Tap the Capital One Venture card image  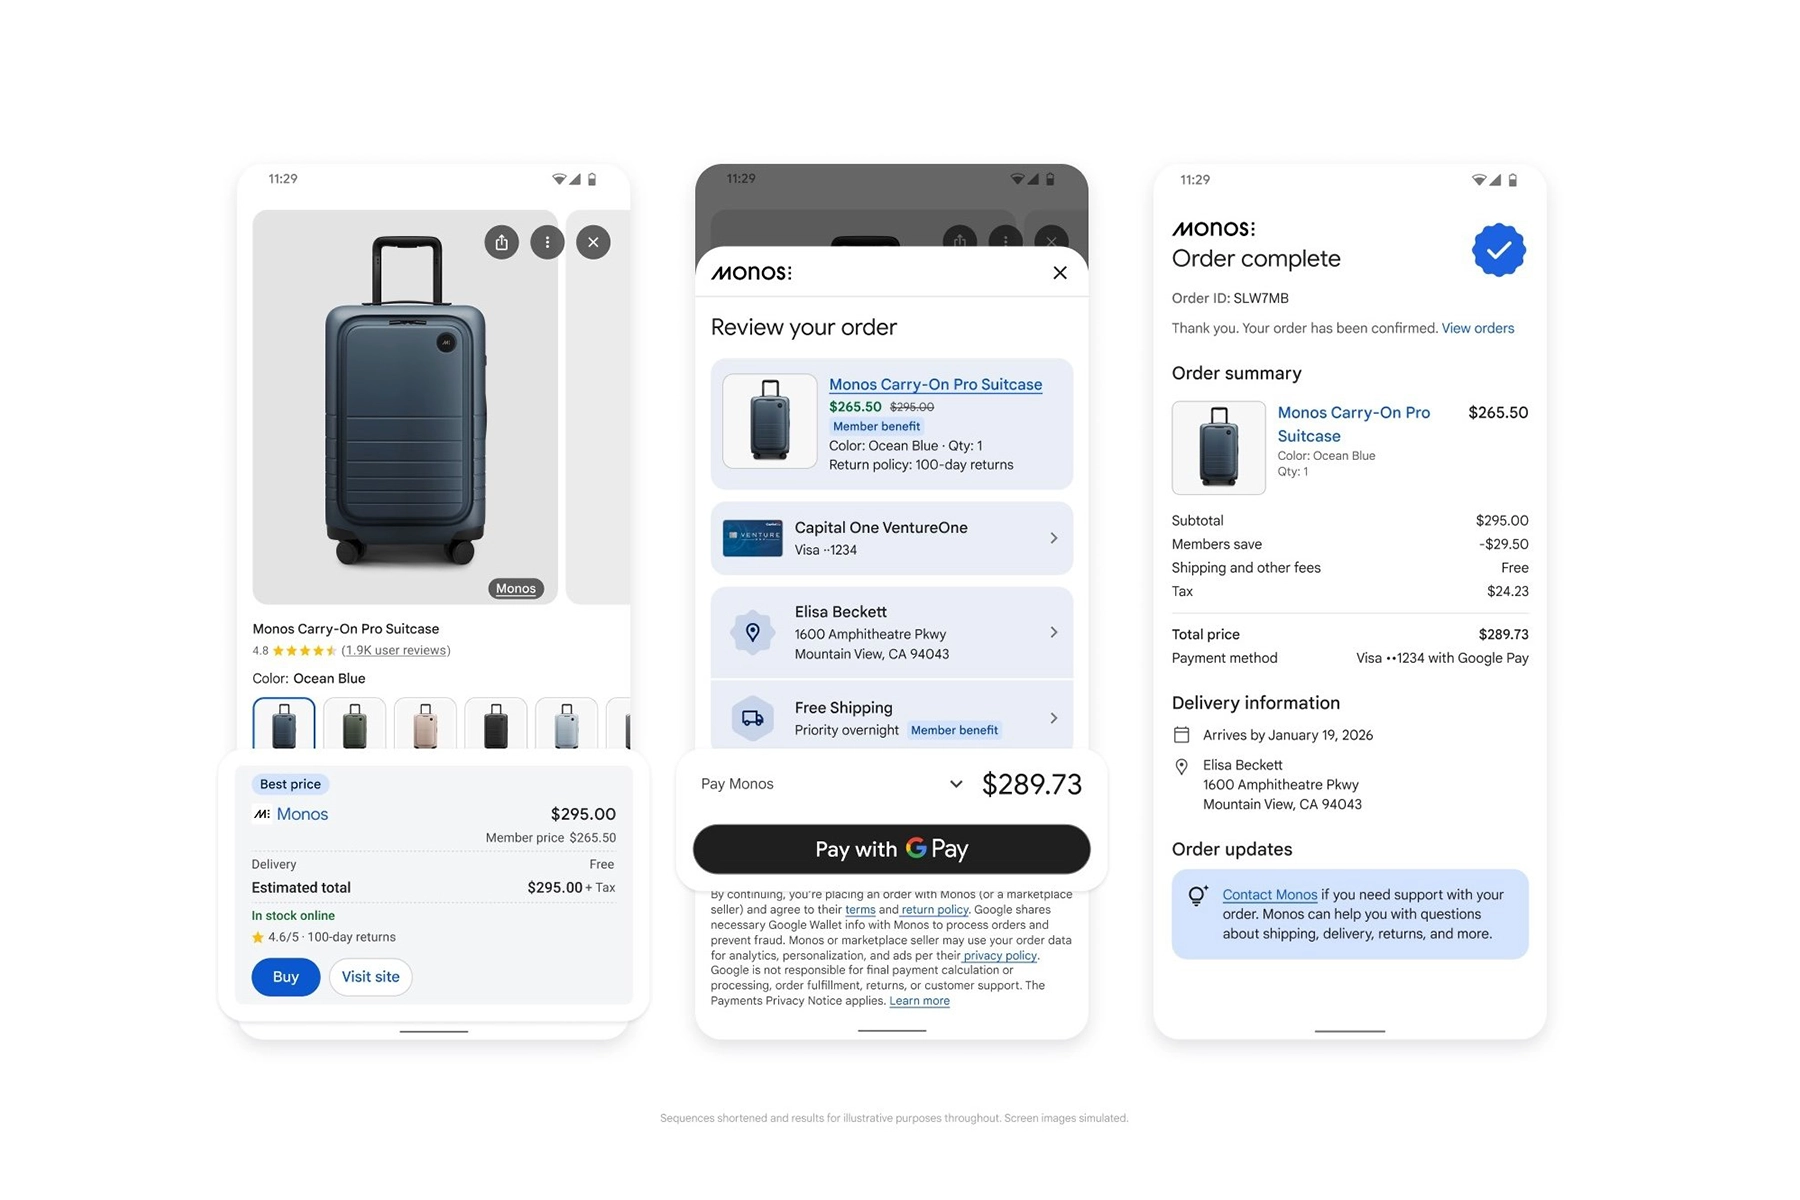752,538
